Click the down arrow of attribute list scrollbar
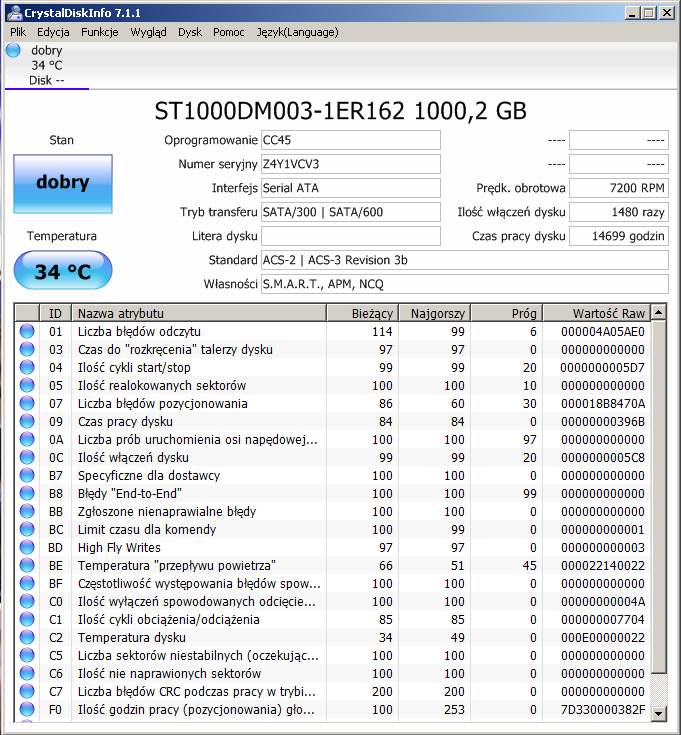Image resolution: width=681 pixels, height=735 pixels. [x=659, y=713]
